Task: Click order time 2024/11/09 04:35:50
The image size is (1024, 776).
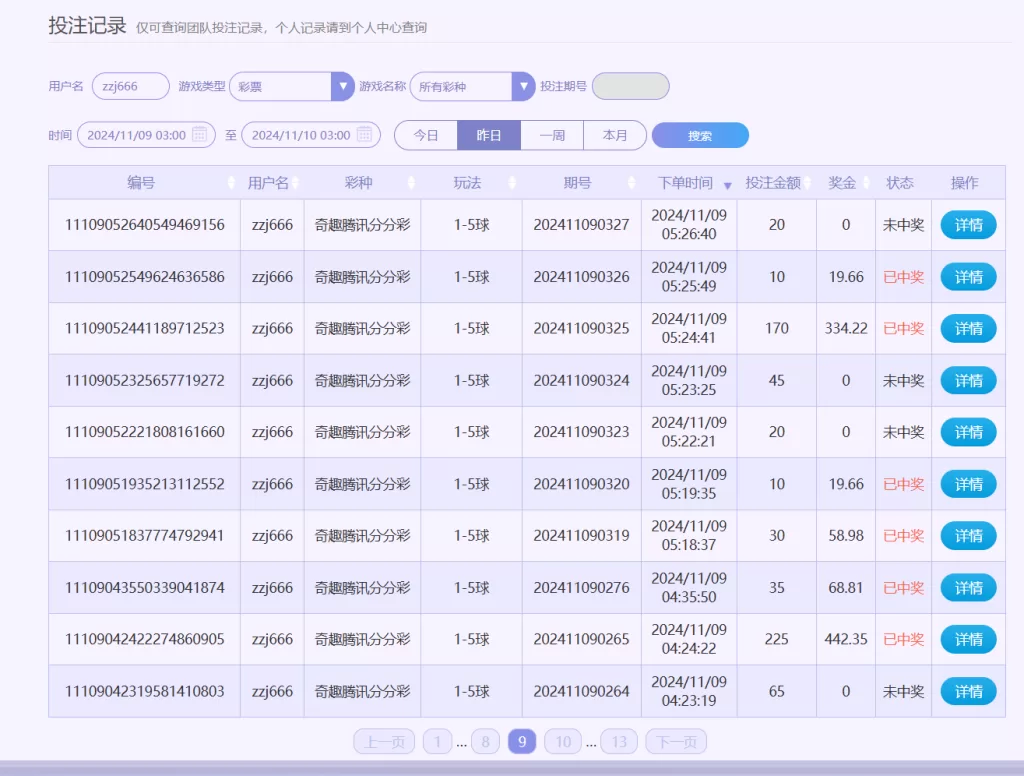Action: (x=689, y=588)
